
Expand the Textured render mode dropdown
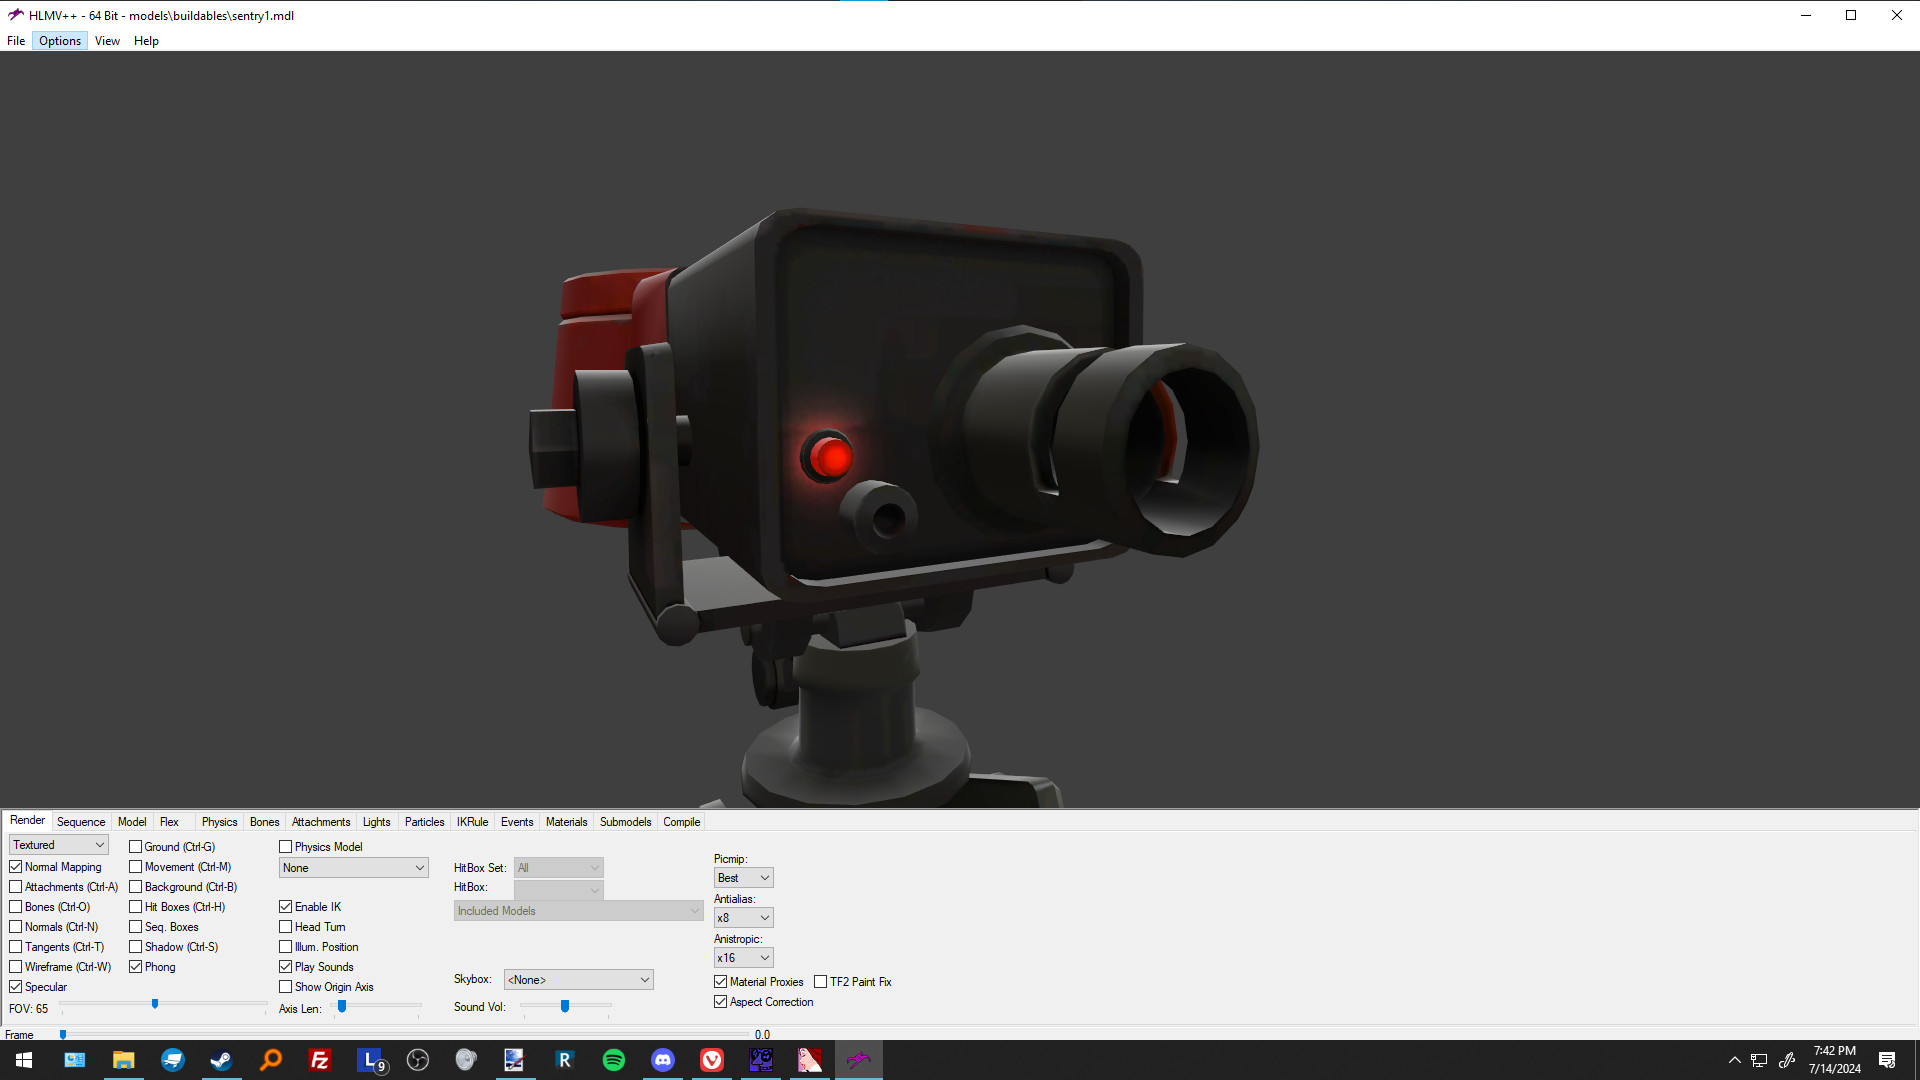(x=58, y=845)
